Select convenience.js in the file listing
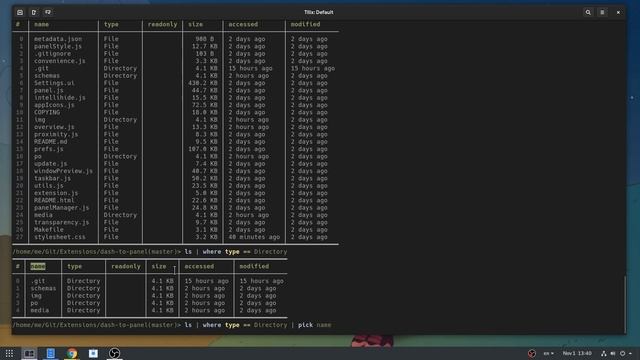The height and width of the screenshot is (360, 640). pos(60,61)
